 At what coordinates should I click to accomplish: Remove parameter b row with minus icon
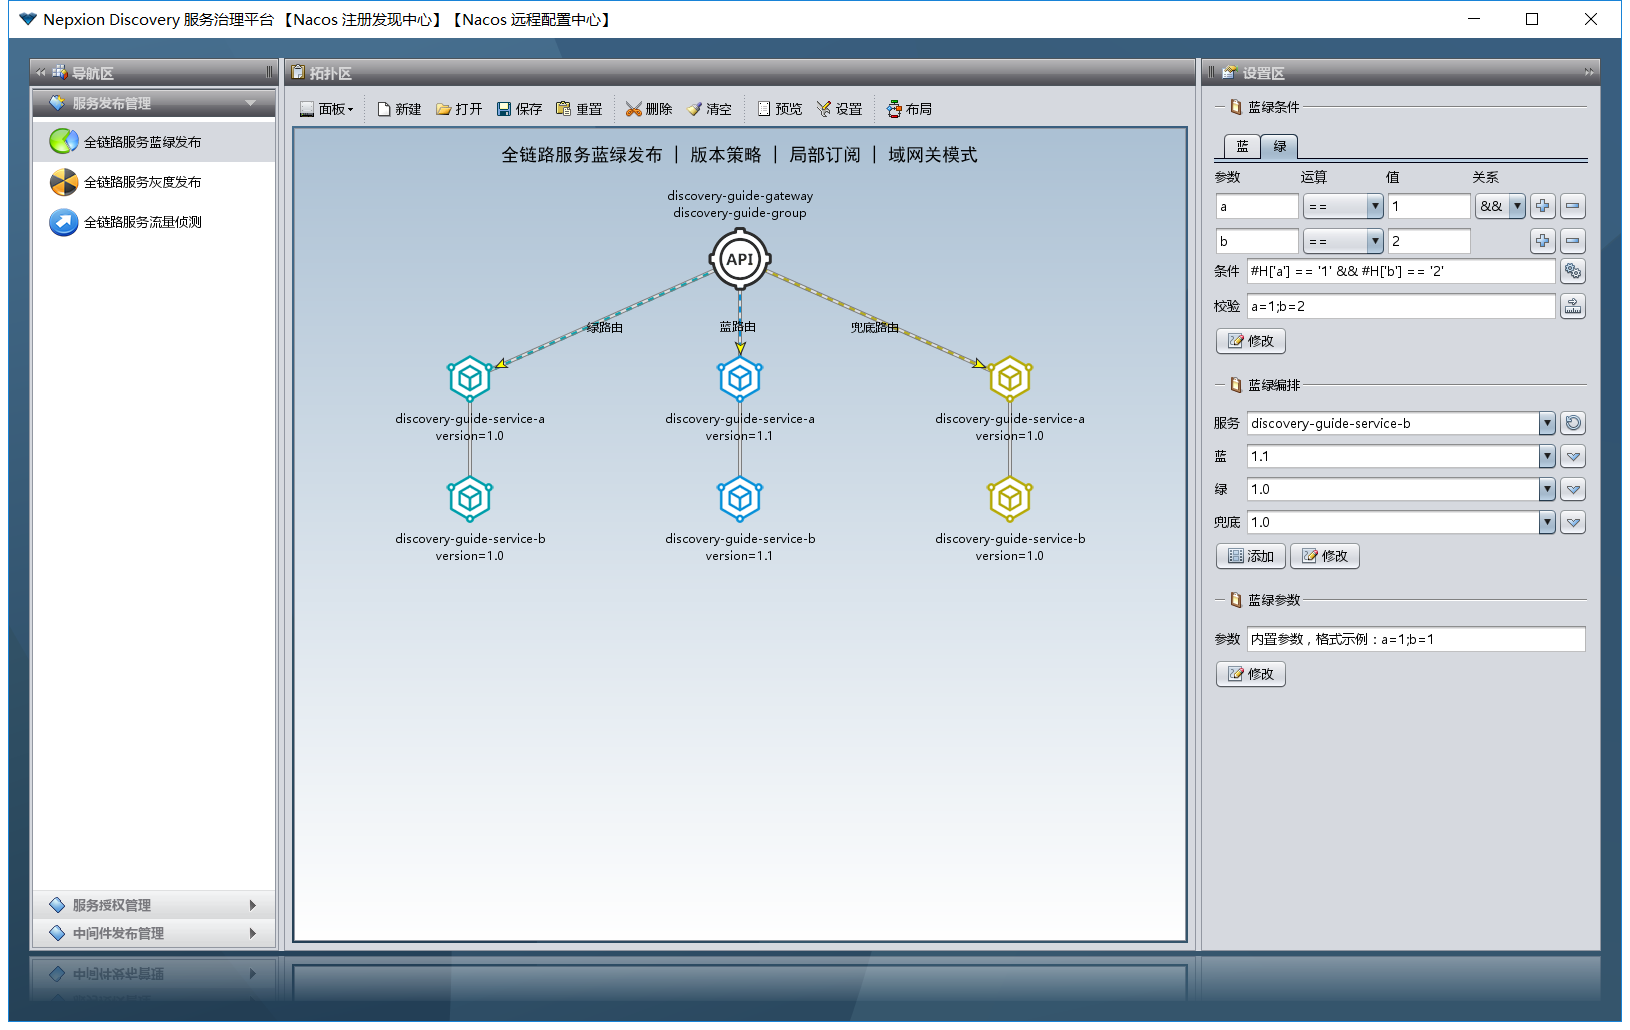[1572, 241]
